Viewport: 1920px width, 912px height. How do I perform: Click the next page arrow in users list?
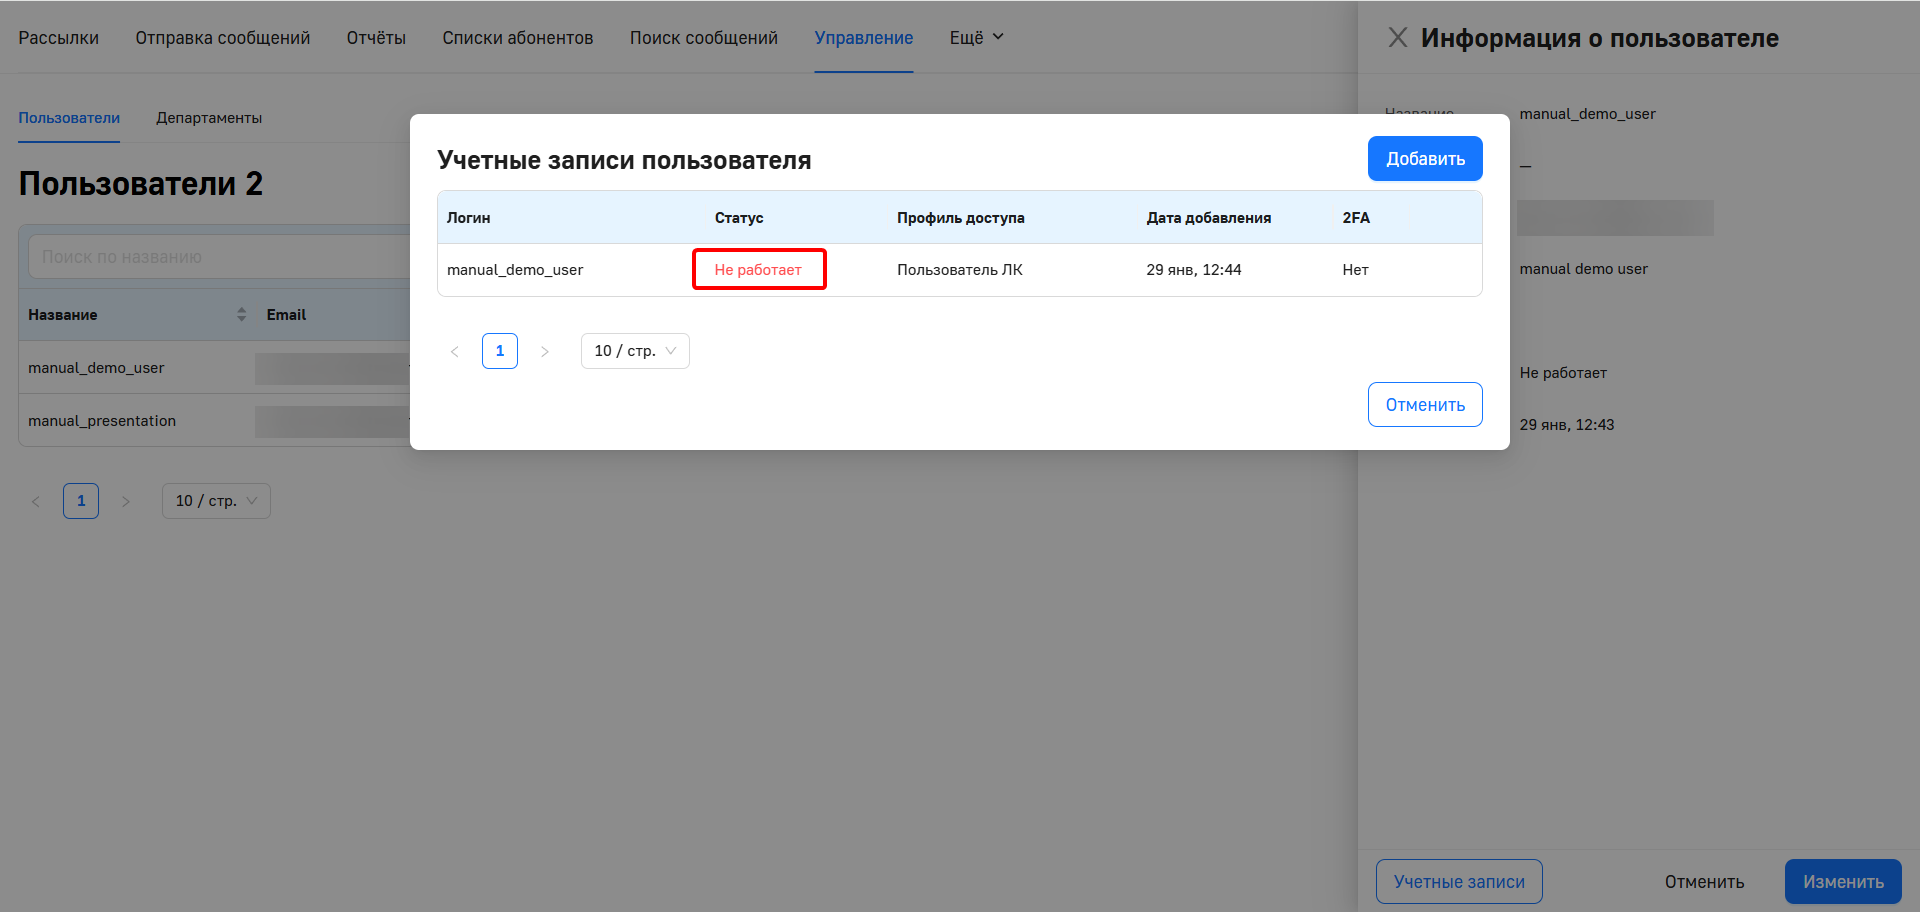126,501
